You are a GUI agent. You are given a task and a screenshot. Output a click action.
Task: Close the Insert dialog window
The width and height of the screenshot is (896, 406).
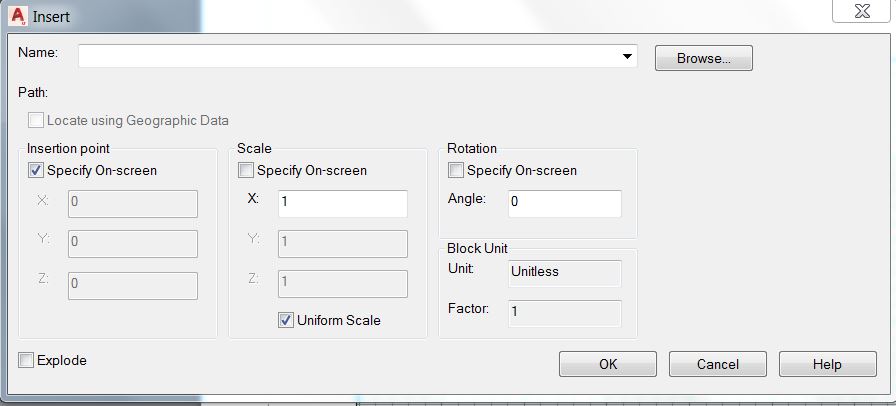861,12
